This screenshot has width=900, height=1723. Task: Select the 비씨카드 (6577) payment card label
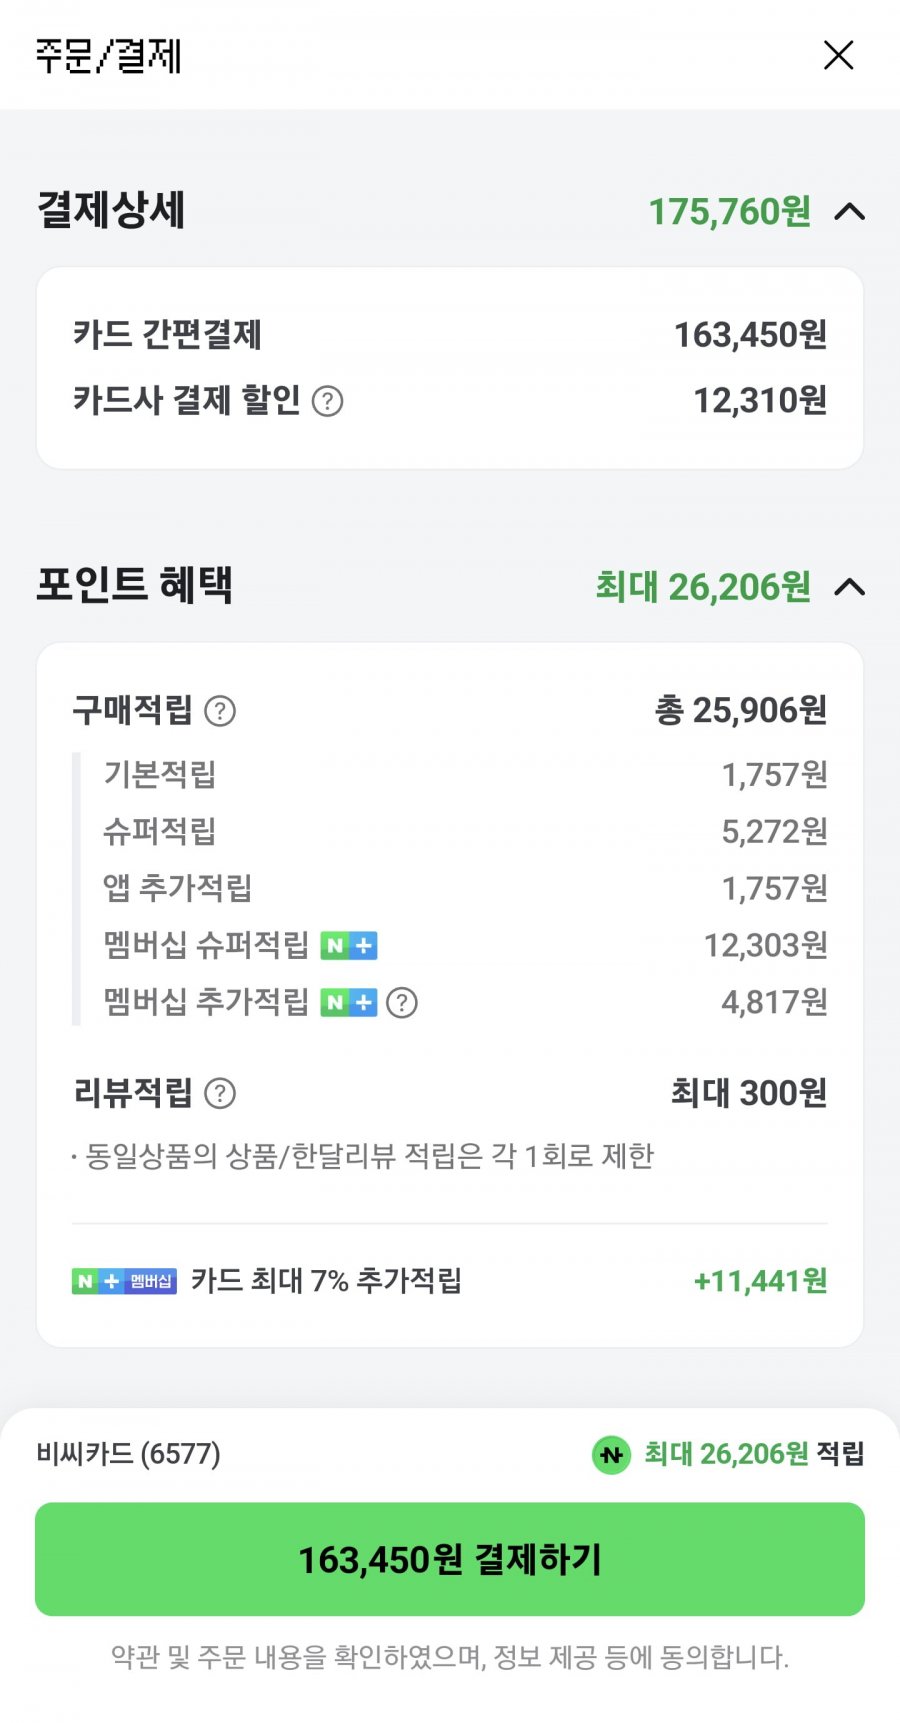128,1453
